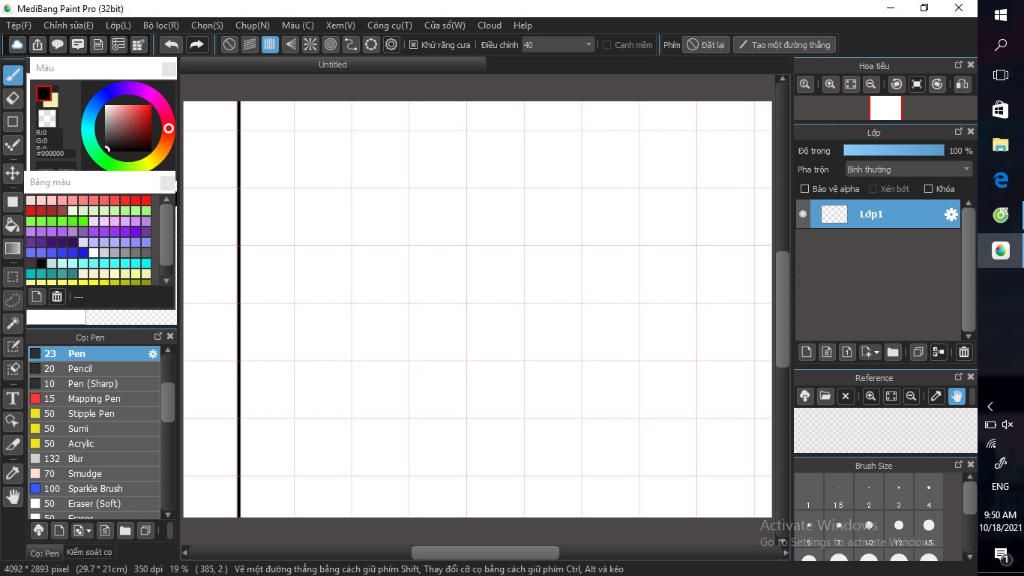Activate radial snap guide
Image resolution: width=1024 pixels, height=576 pixels.
(310, 44)
